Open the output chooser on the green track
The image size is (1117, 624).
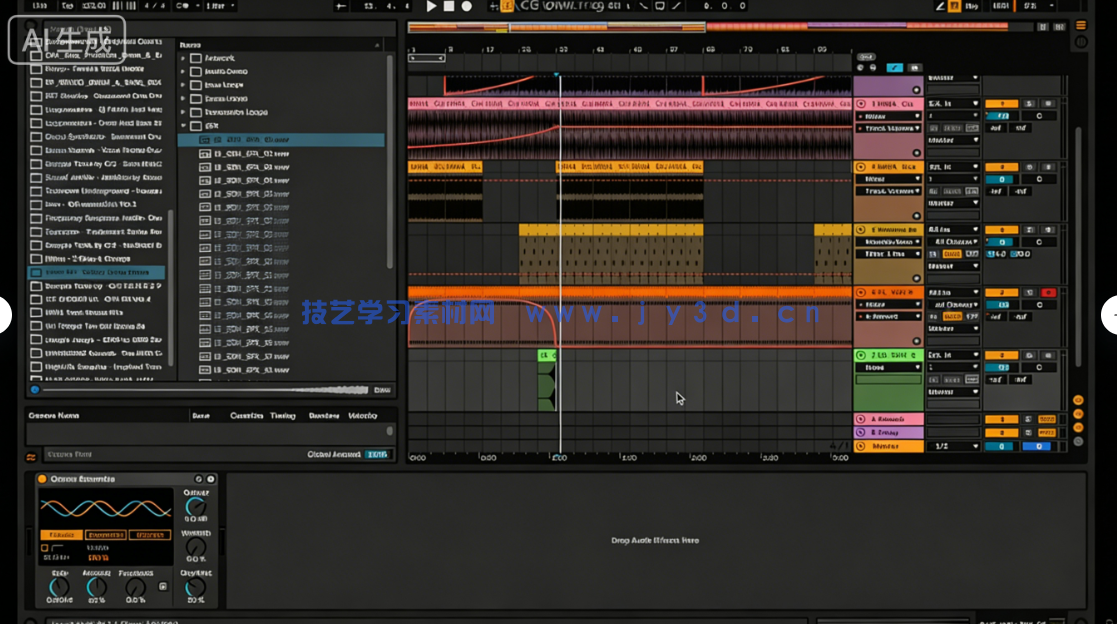(953, 390)
